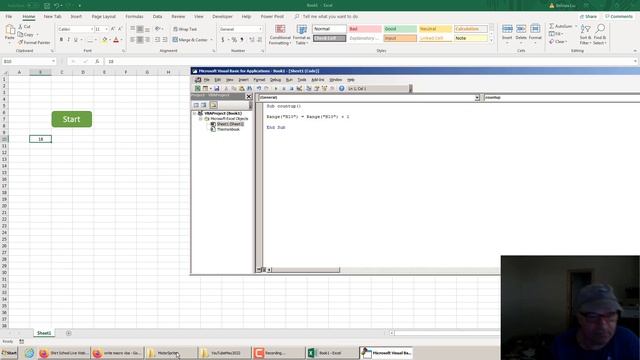
Task: Open the Find & Select magnifier menu
Action: coord(600,34)
